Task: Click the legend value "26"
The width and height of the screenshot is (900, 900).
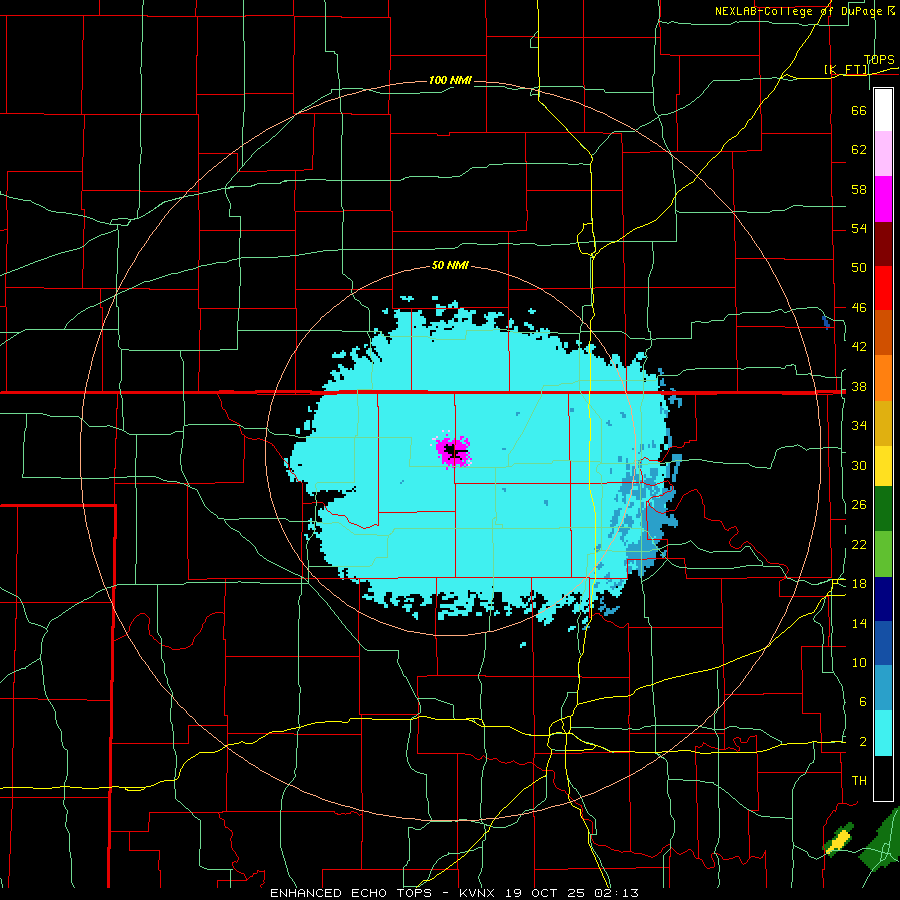Action: (x=859, y=505)
